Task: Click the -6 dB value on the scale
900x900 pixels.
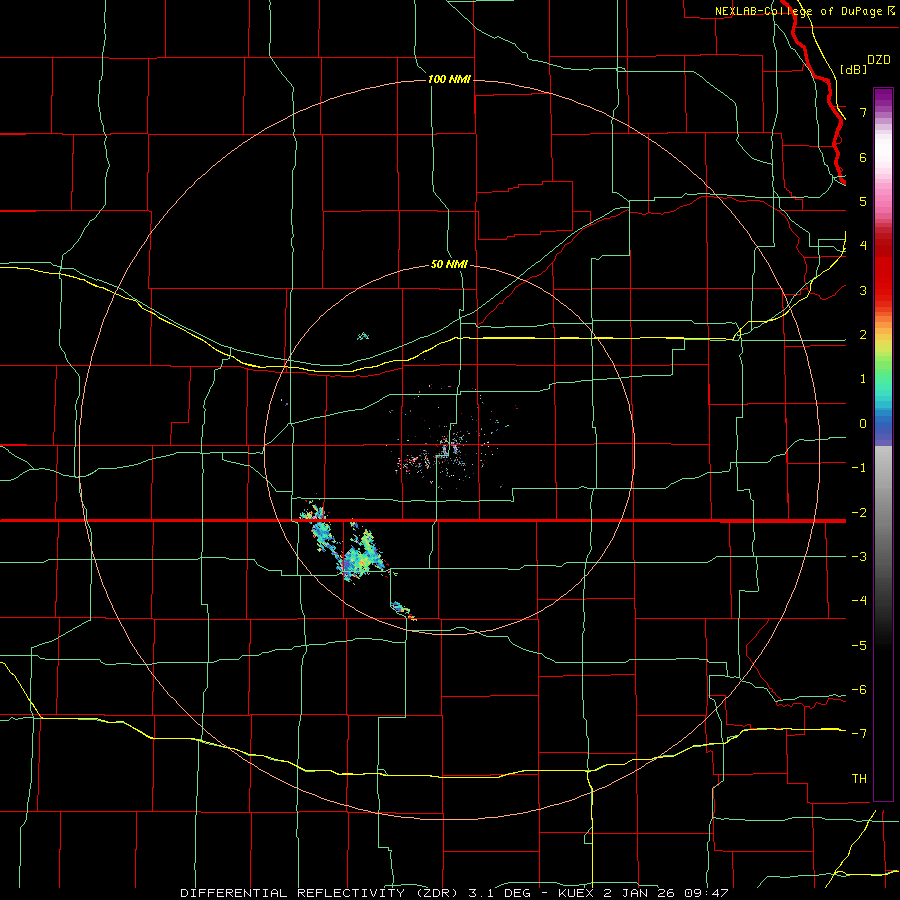Action: click(x=859, y=690)
